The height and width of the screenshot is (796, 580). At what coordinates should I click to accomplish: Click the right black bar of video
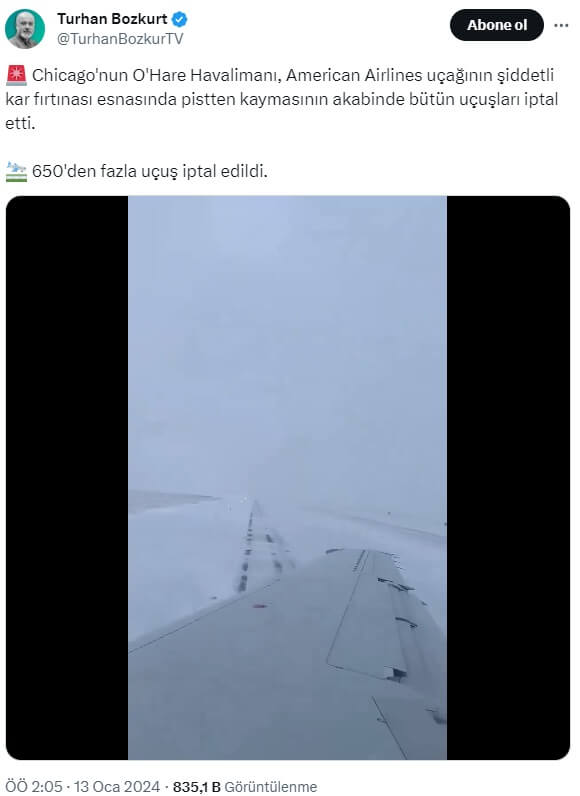point(508,478)
